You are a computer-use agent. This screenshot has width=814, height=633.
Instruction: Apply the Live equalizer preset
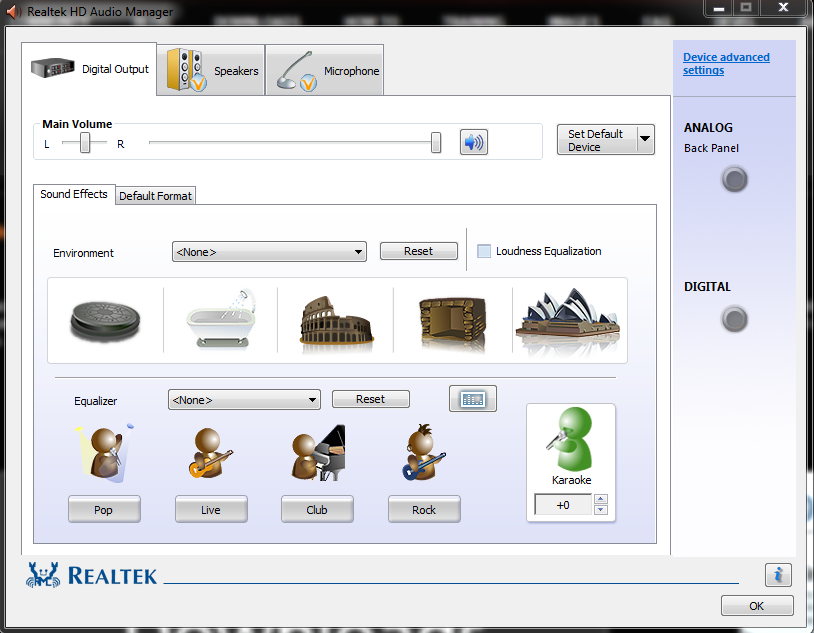point(211,509)
